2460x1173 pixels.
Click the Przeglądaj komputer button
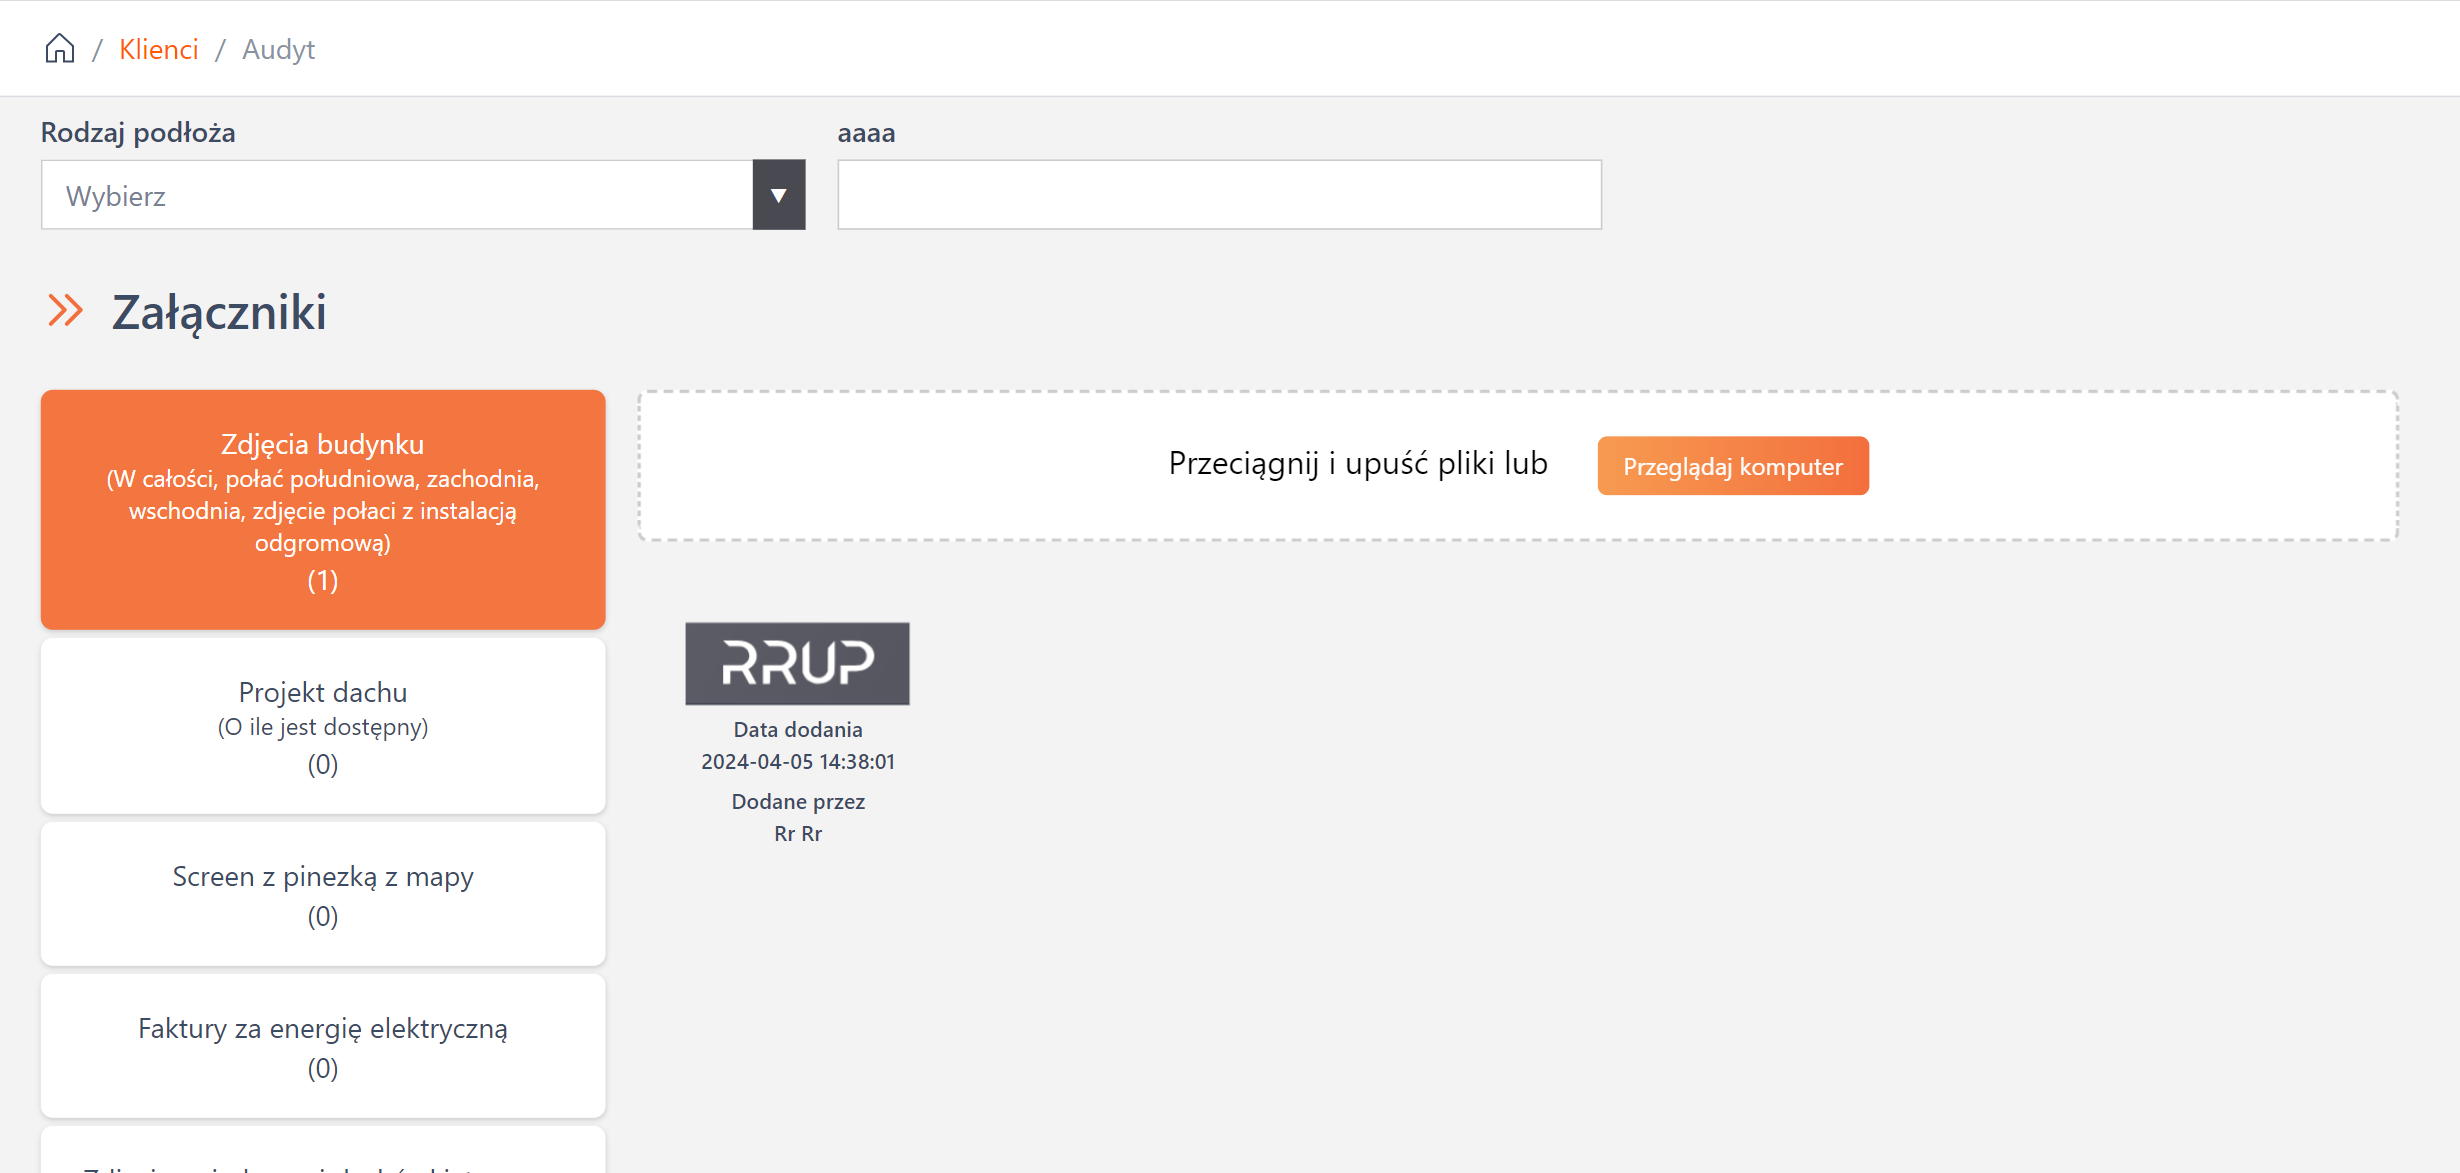click(x=1733, y=466)
